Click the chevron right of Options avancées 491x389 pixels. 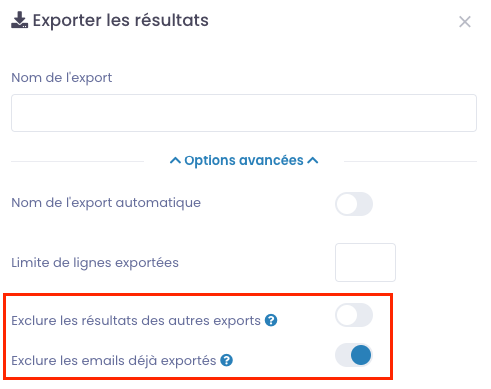tap(313, 161)
